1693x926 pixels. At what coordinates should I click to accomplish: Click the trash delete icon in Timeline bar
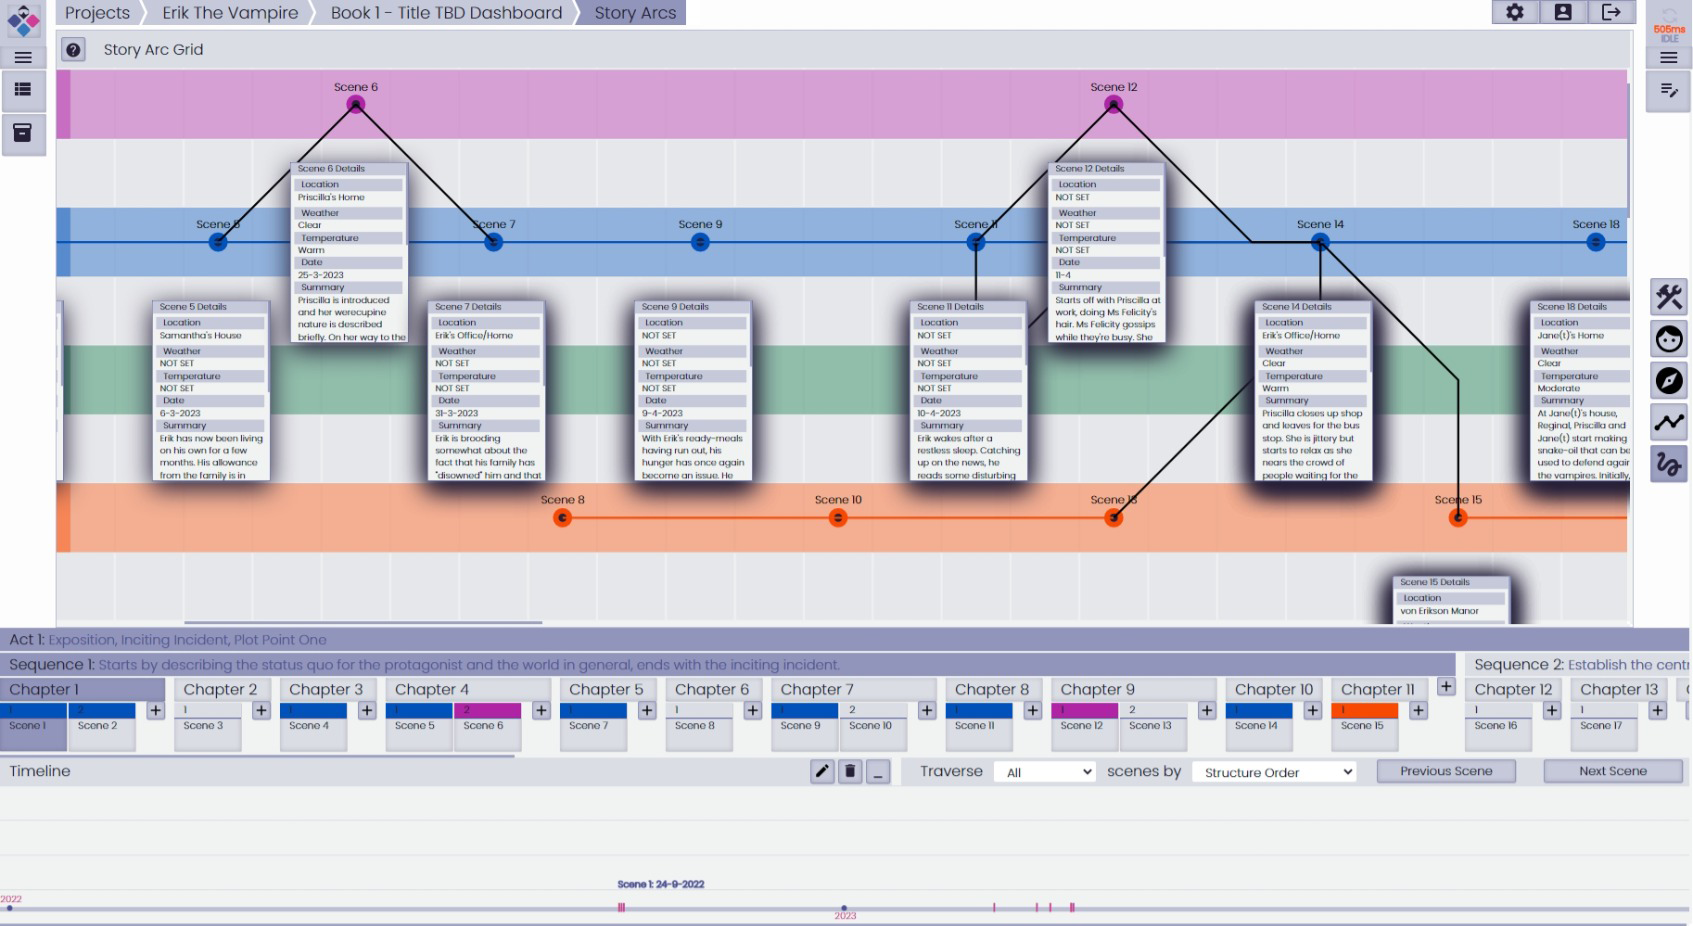(x=850, y=771)
